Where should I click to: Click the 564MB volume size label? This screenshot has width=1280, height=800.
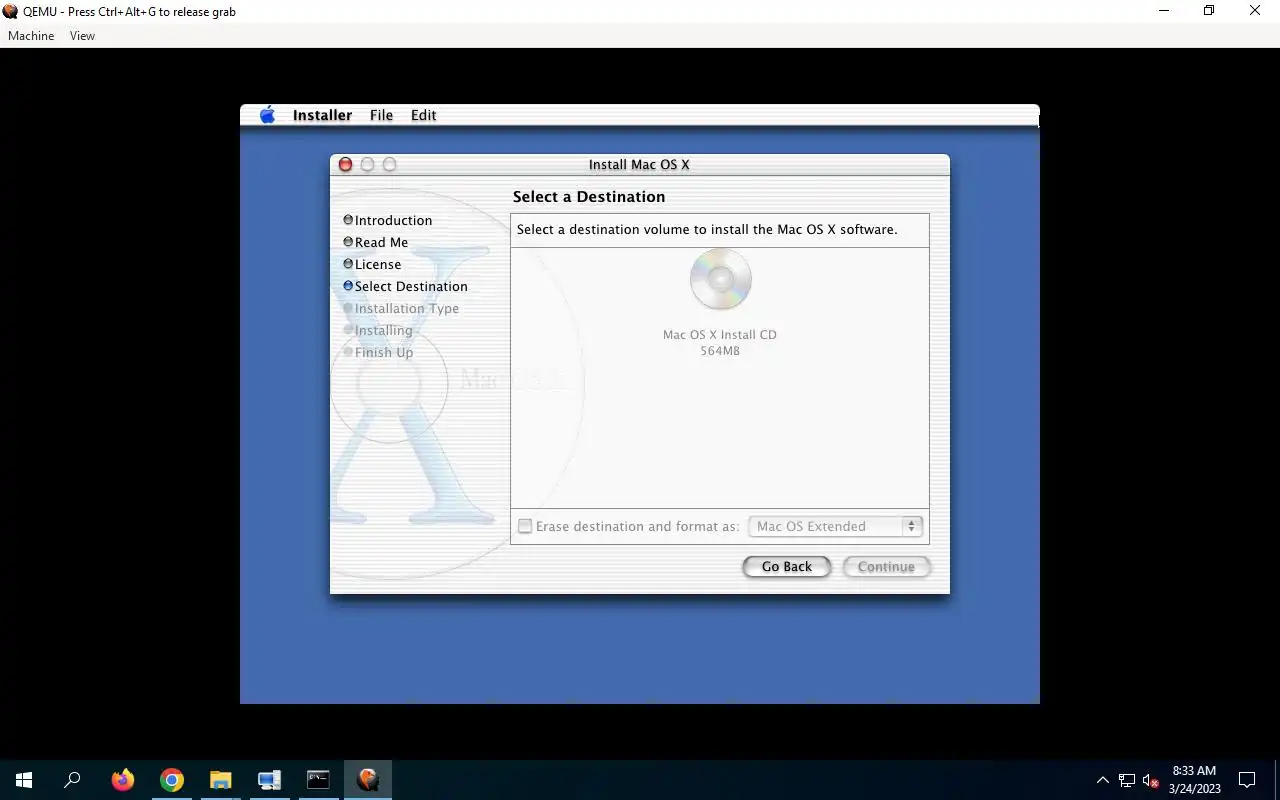(x=720, y=351)
